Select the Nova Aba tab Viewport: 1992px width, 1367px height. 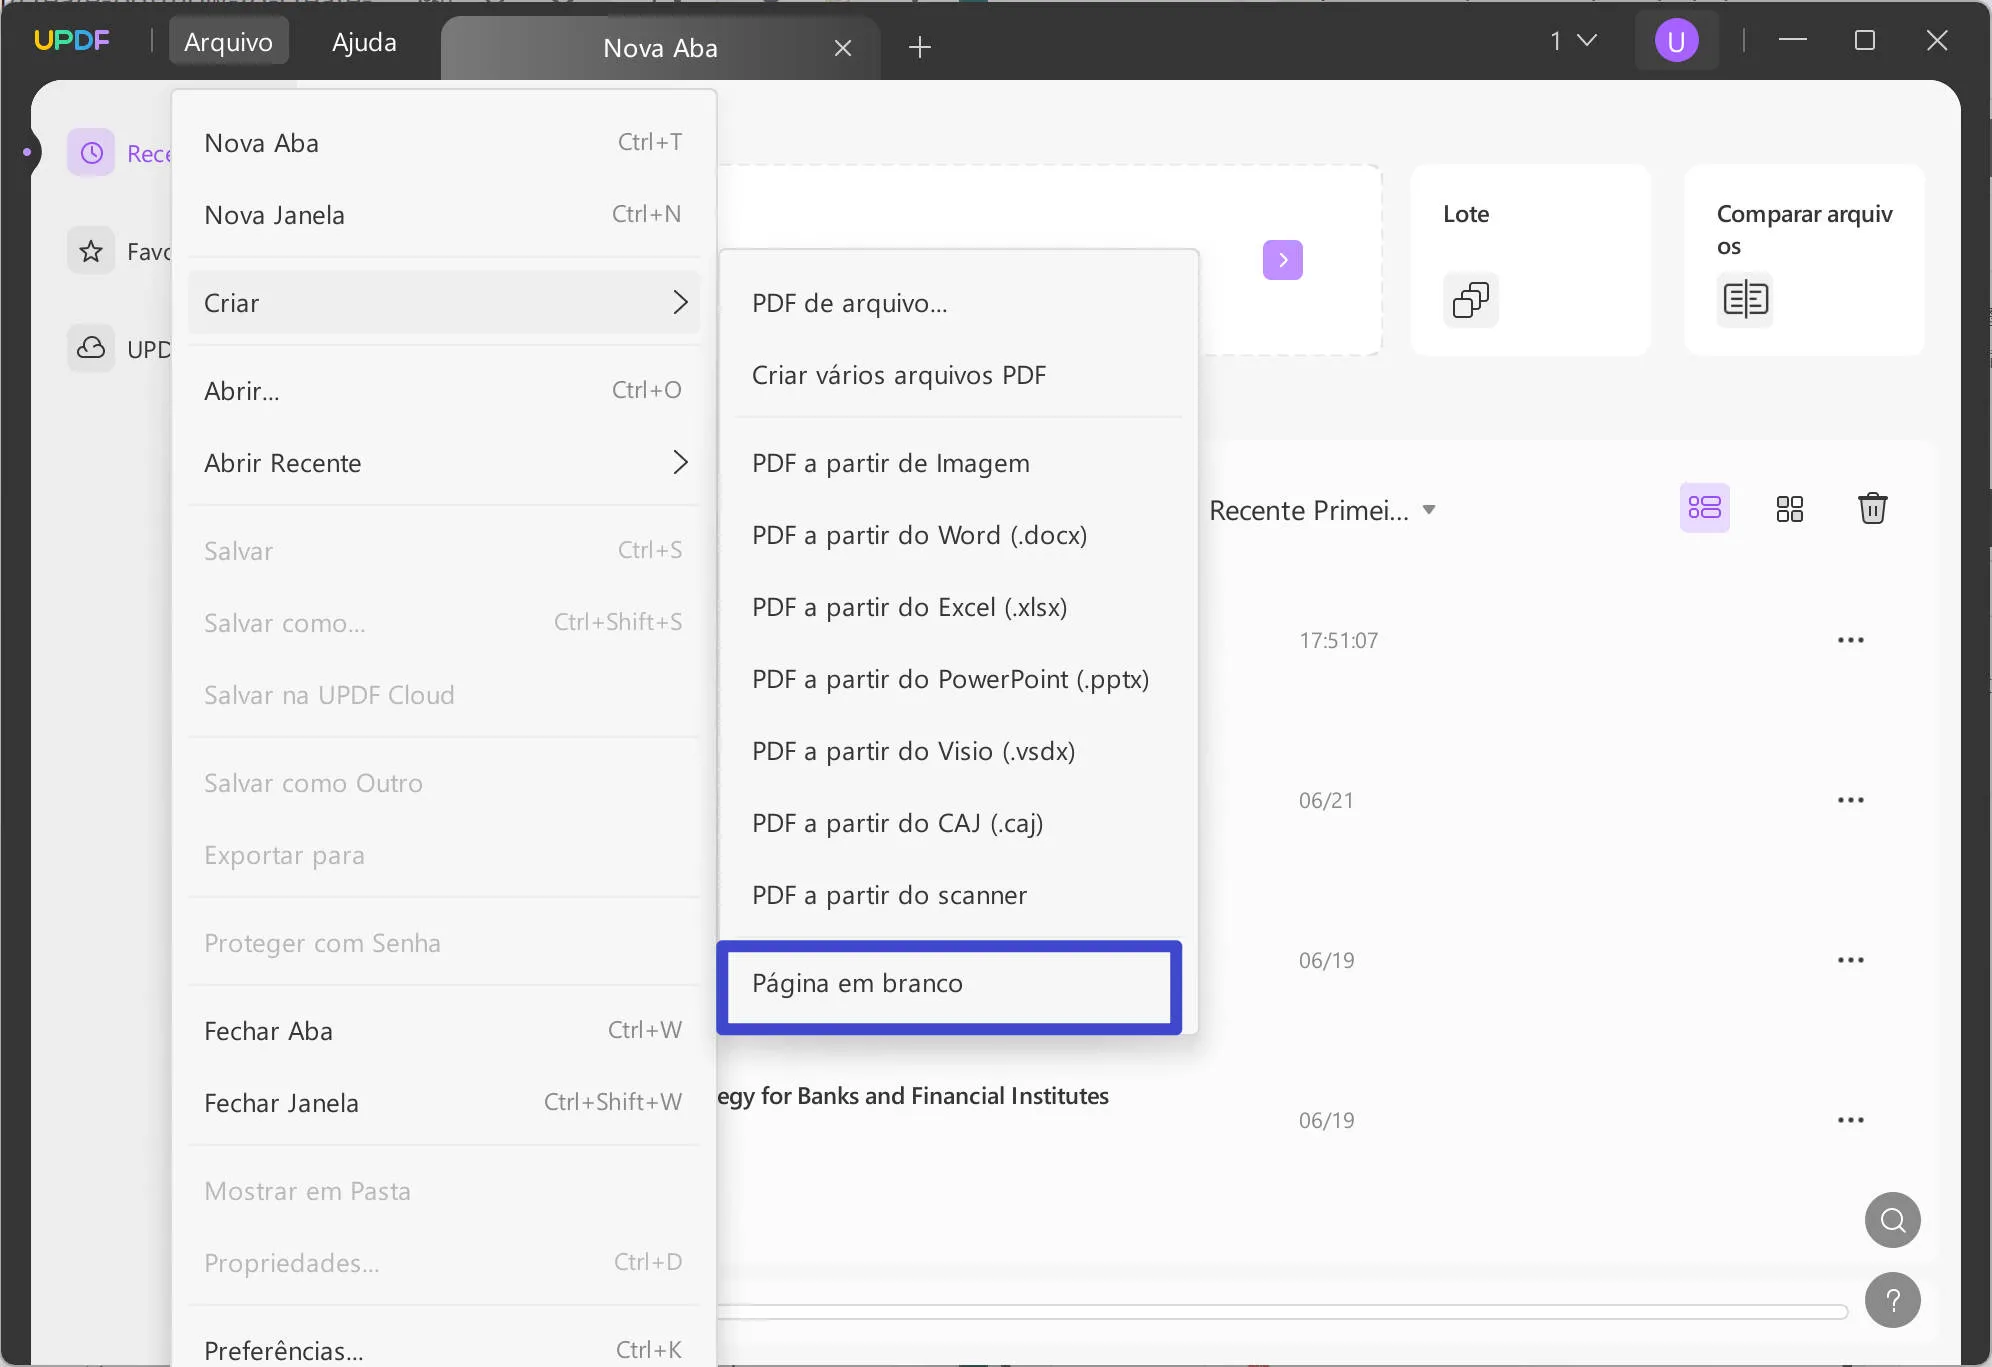[660, 48]
